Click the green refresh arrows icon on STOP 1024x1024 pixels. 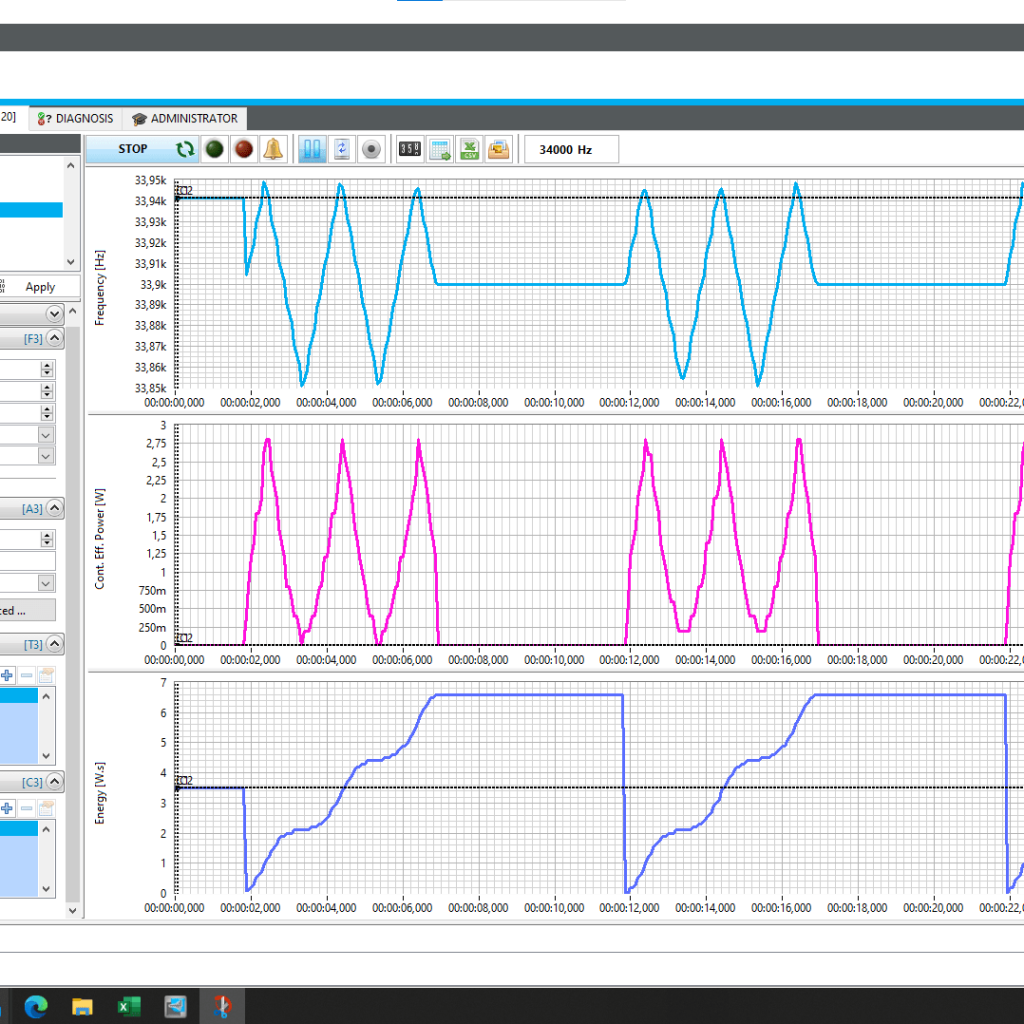click(x=185, y=150)
